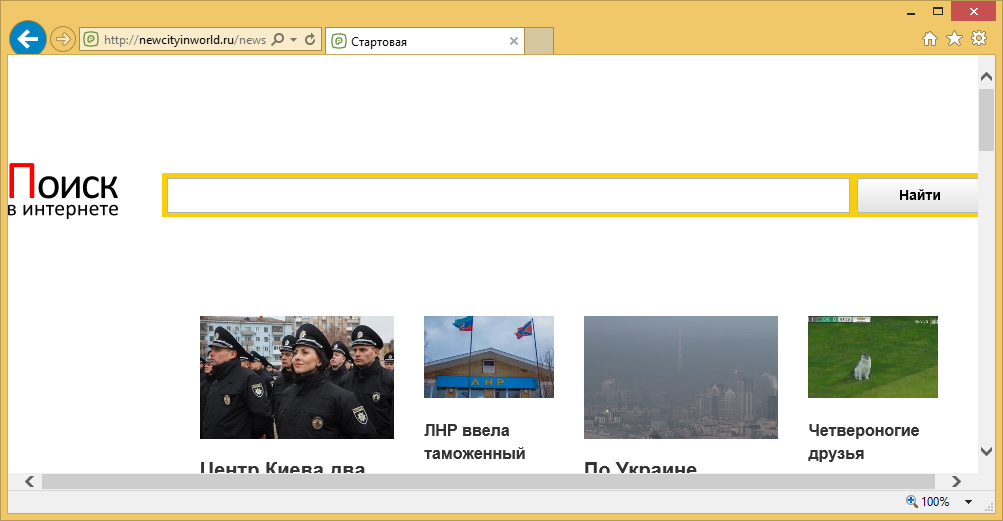This screenshot has height=521, width=1003.
Task: Open Favorites star icon
Action: point(954,39)
